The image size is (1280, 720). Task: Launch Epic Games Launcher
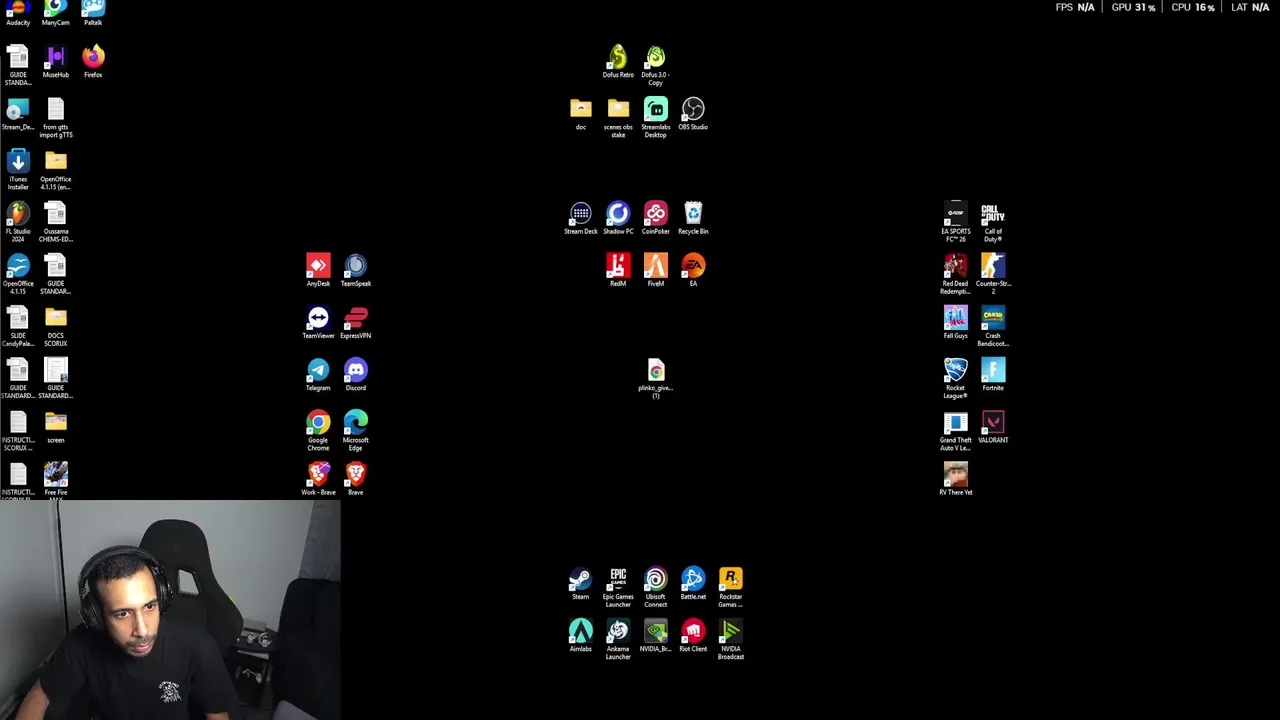point(618,587)
